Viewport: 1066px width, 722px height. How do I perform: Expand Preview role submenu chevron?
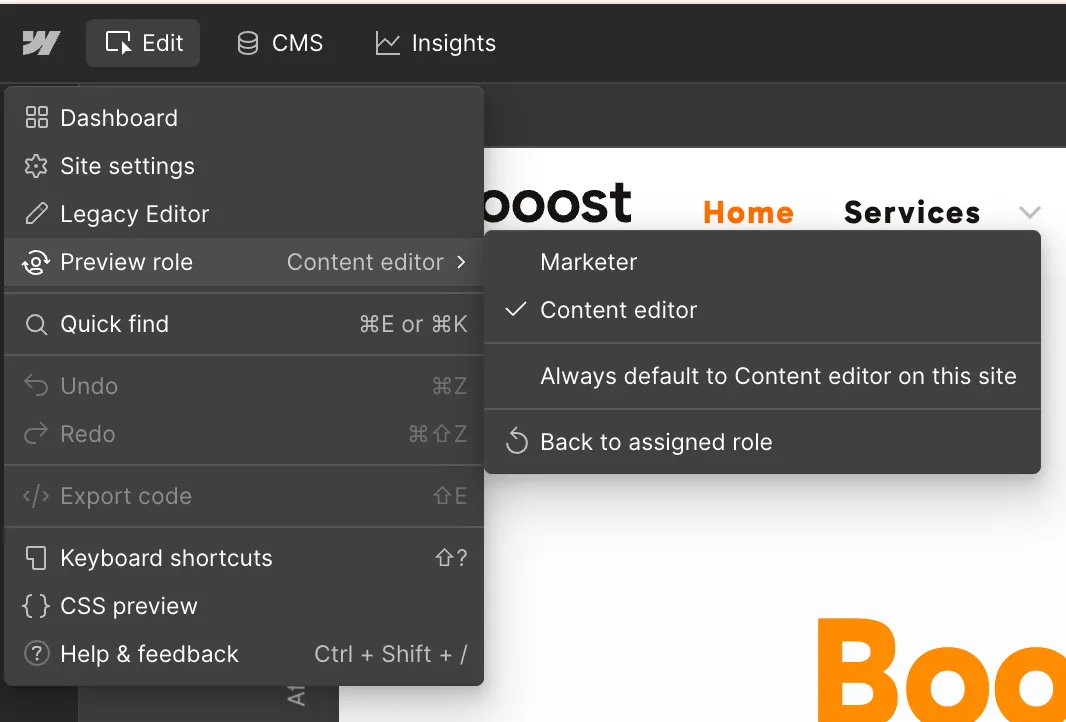tap(462, 262)
